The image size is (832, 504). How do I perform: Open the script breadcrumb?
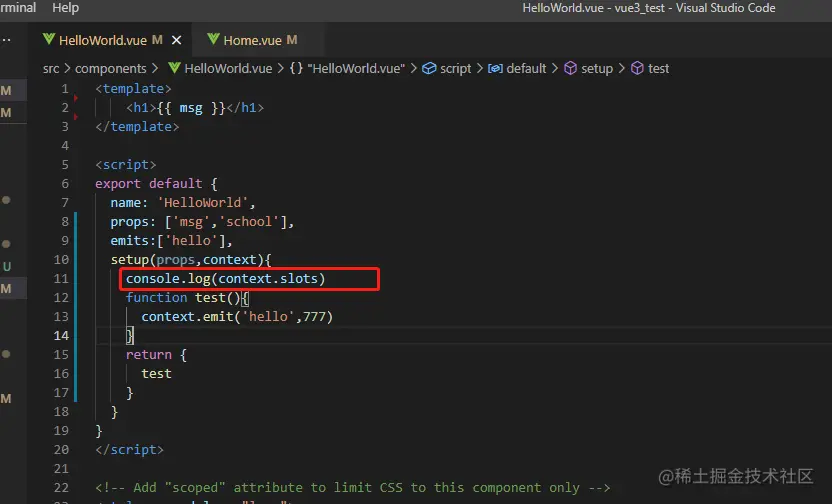click(455, 69)
